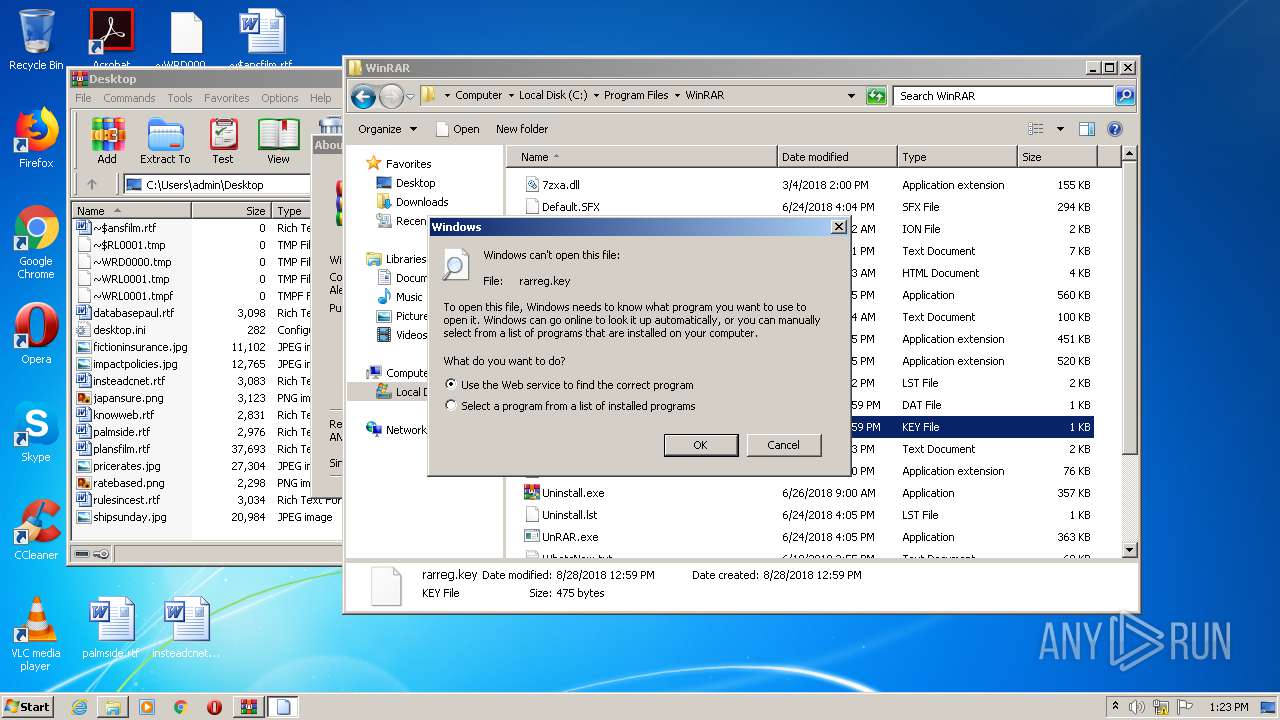Viewport: 1280px width, 720px height.
Task: Sort WinRAR list by Size column
Action: pos(232,211)
